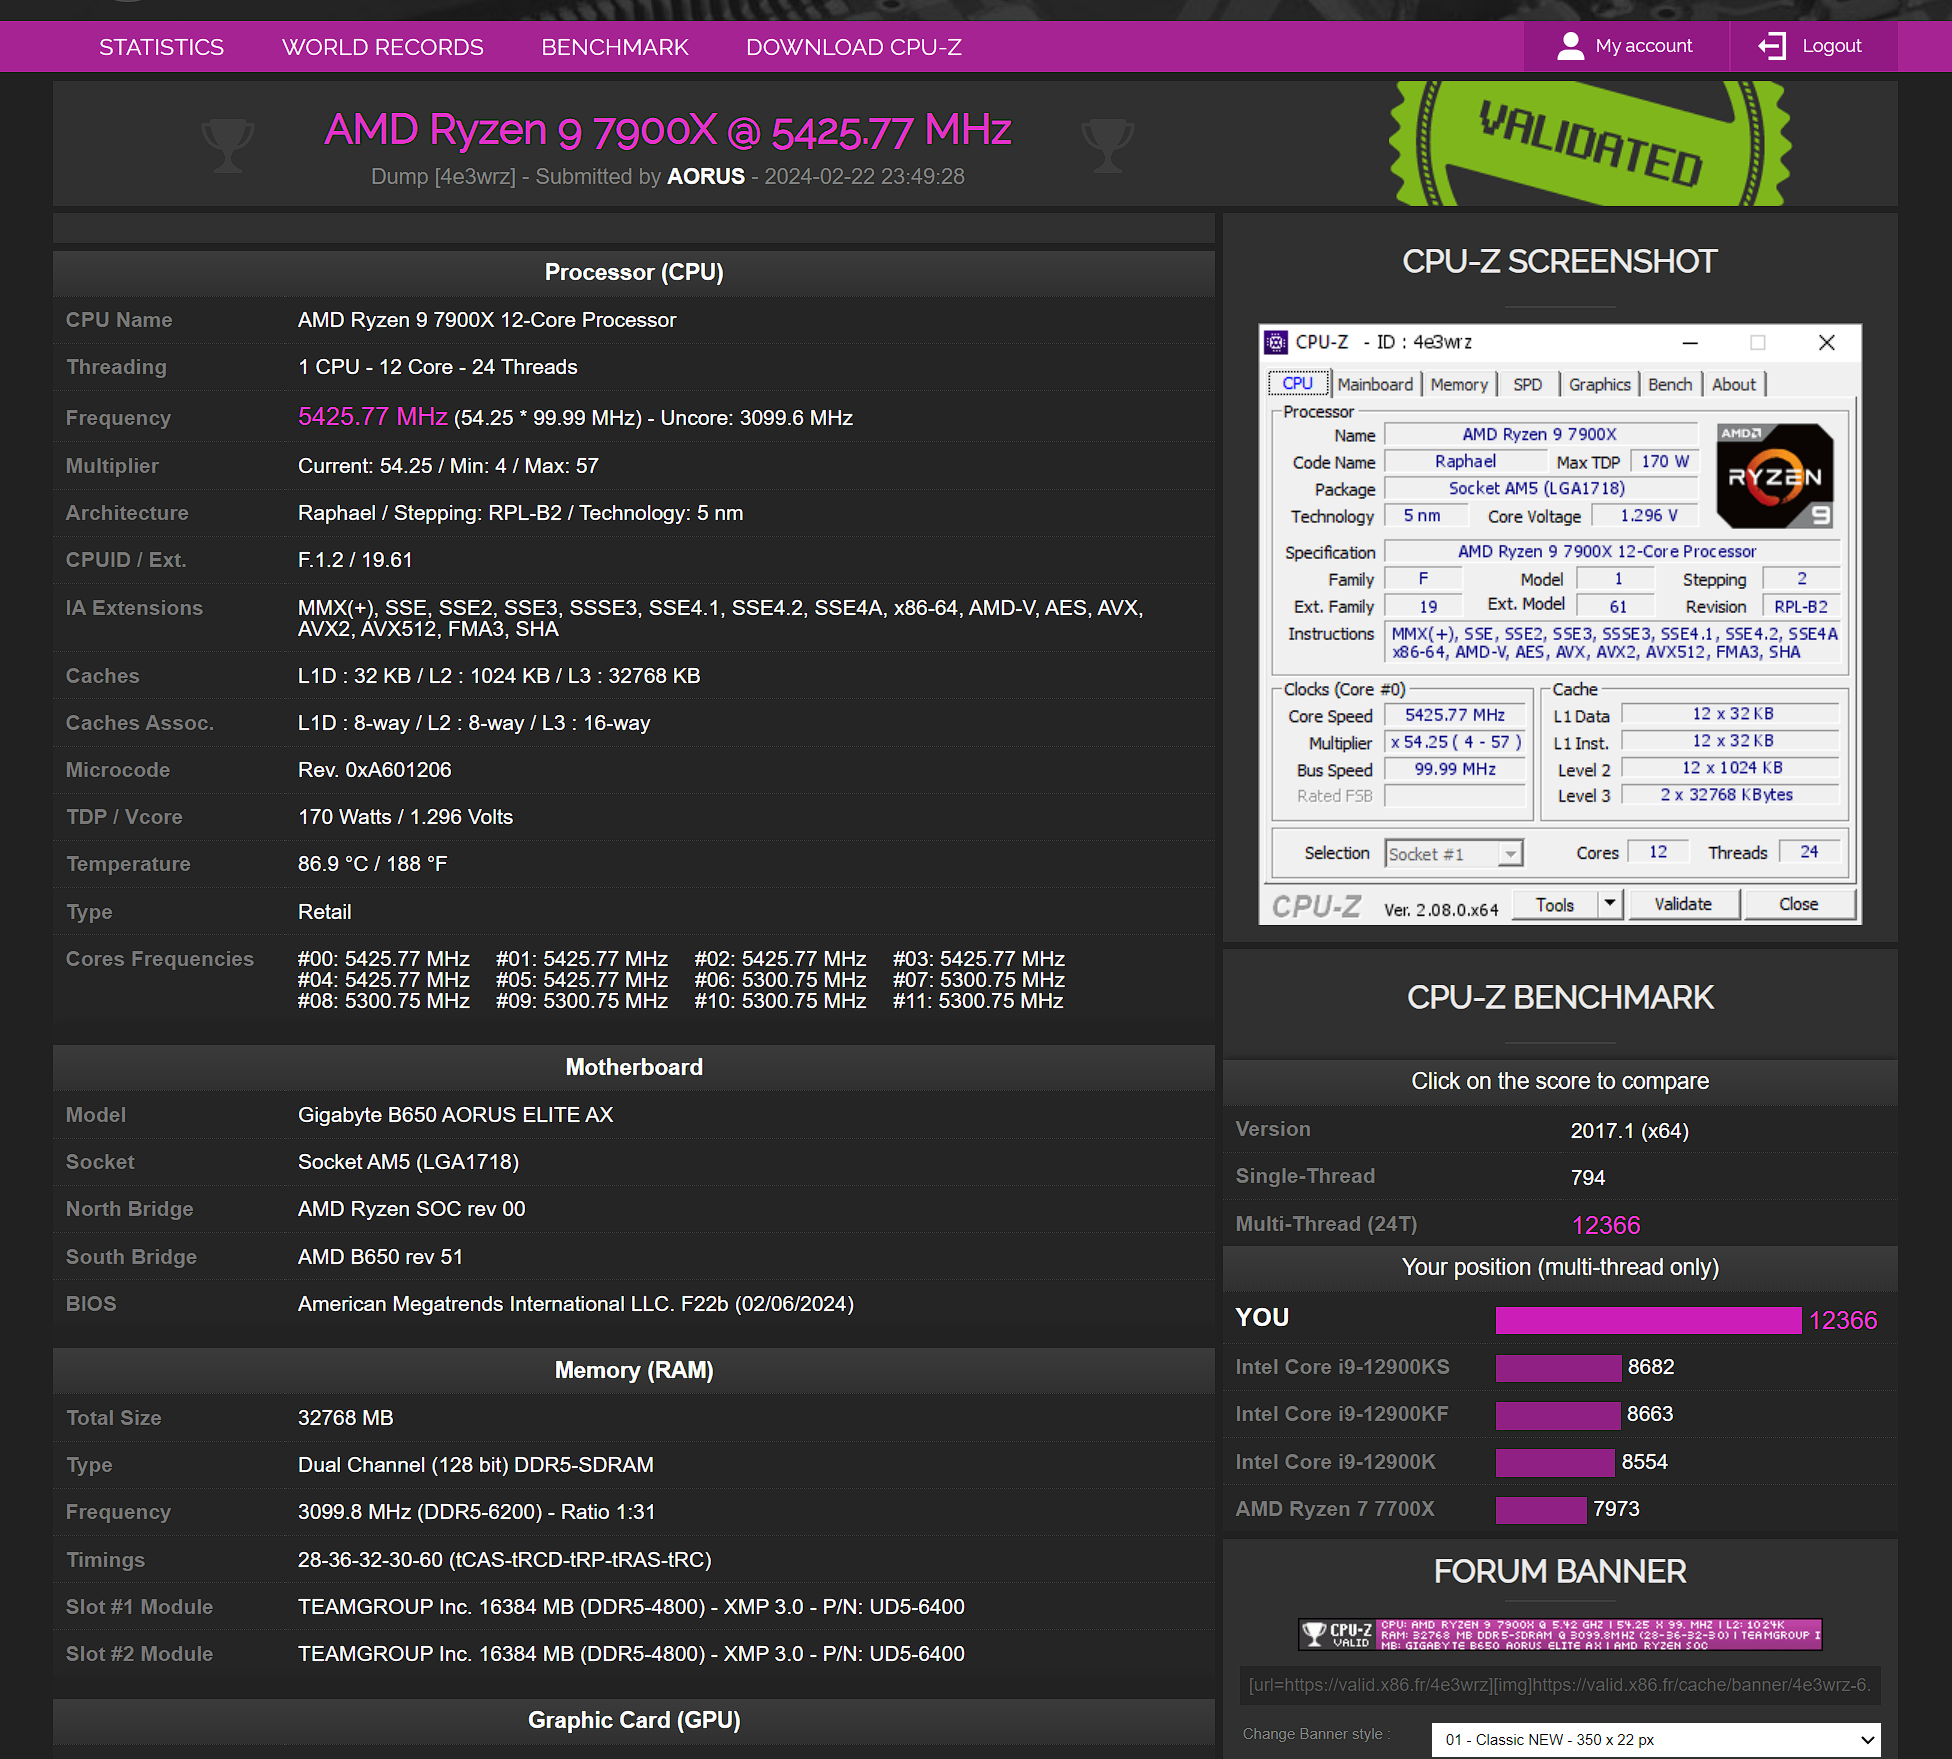The height and width of the screenshot is (1759, 1952).
Task: Click the Multi-Thread score 12366
Action: coord(1606,1225)
